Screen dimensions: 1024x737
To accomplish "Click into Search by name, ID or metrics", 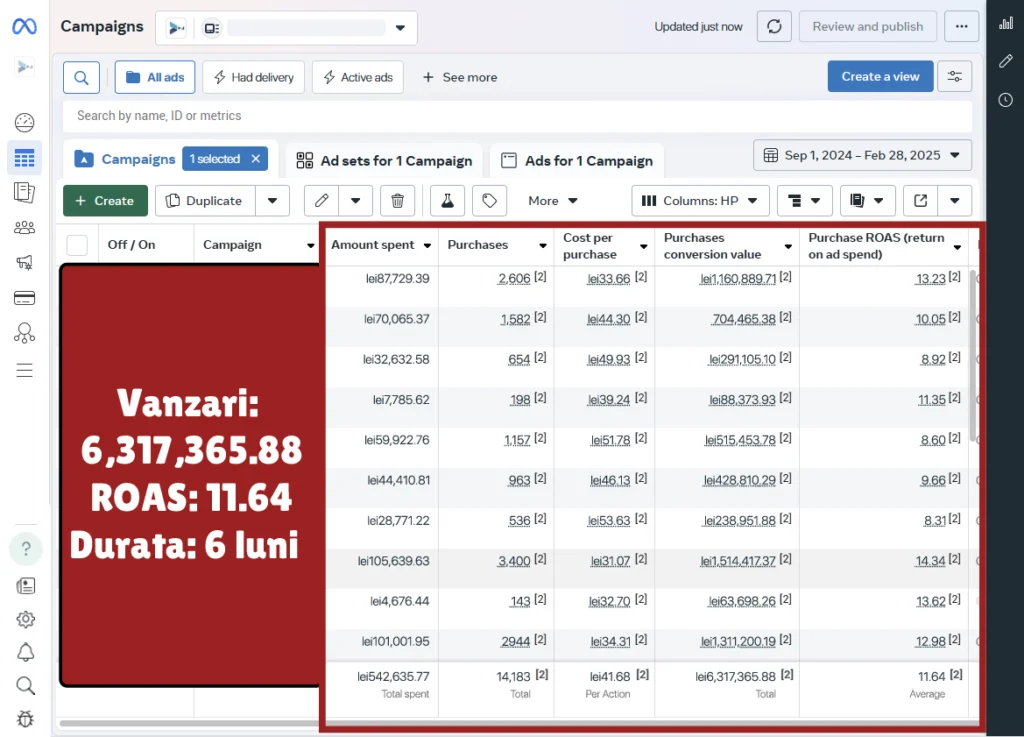I will coord(517,116).
